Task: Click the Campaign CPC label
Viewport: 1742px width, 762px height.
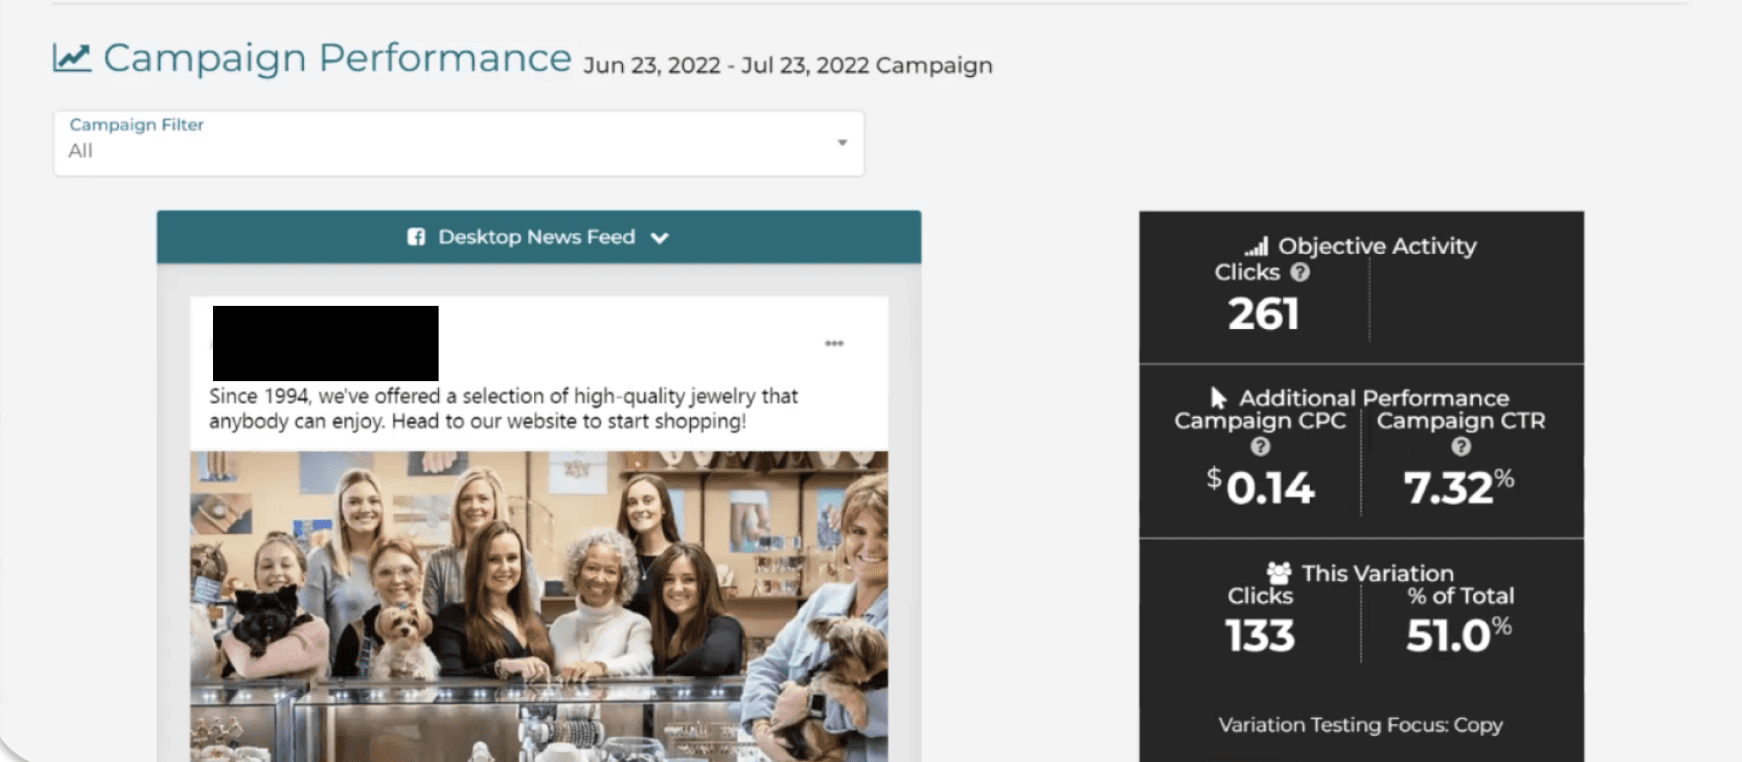Action: [x=1260, y=421]
